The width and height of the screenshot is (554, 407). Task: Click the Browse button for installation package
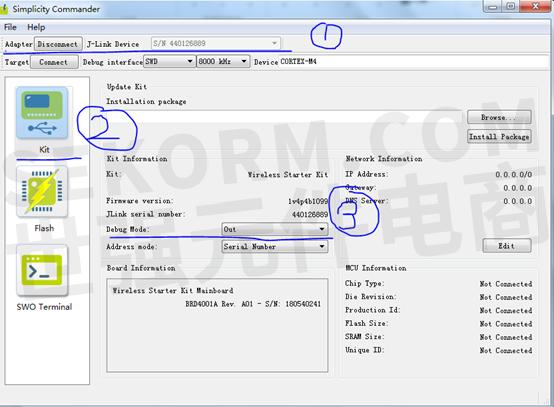pos(499,117)
